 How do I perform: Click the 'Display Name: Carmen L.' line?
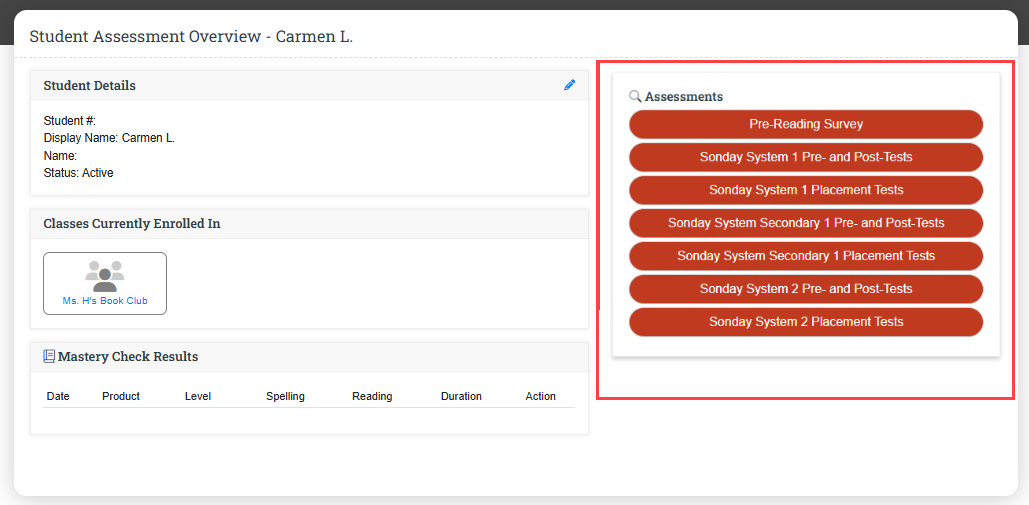[109, 138]
